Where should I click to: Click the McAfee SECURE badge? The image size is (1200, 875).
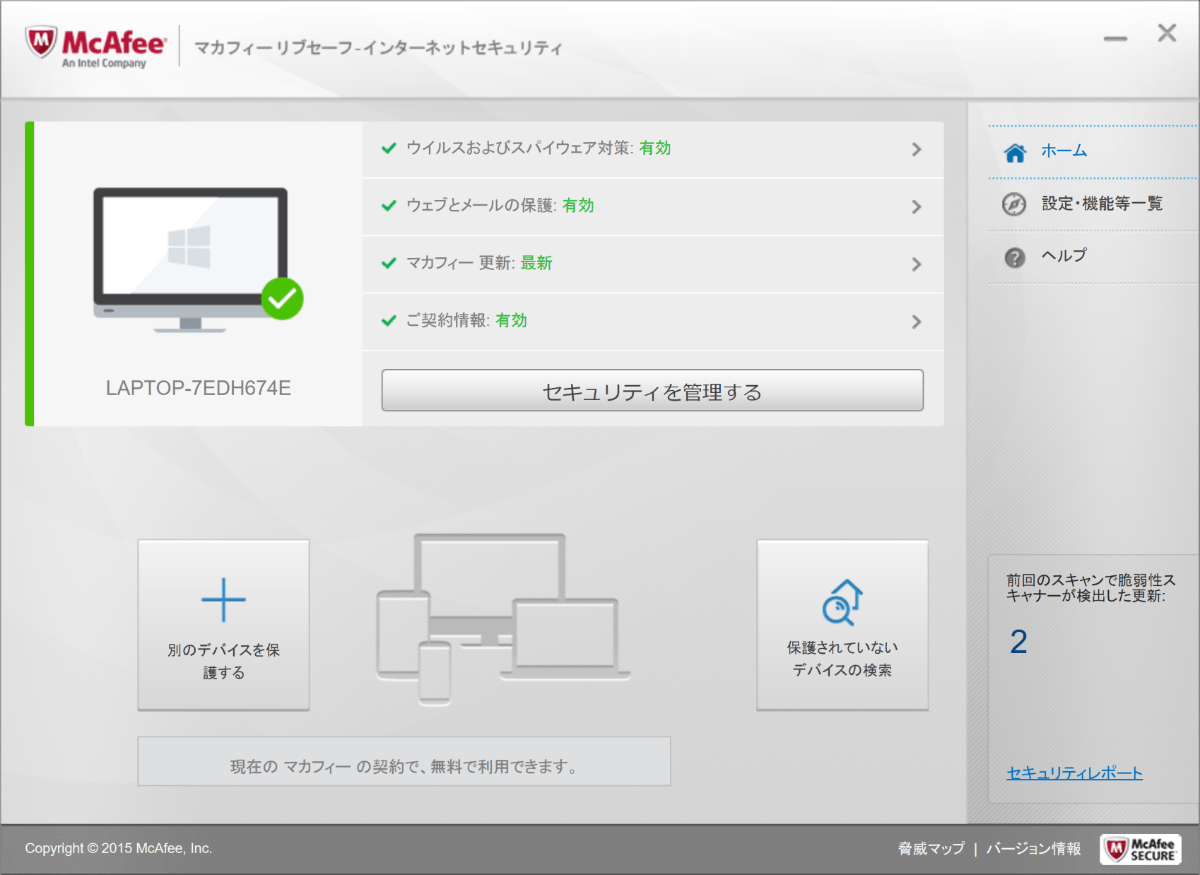click(1140, 849)
